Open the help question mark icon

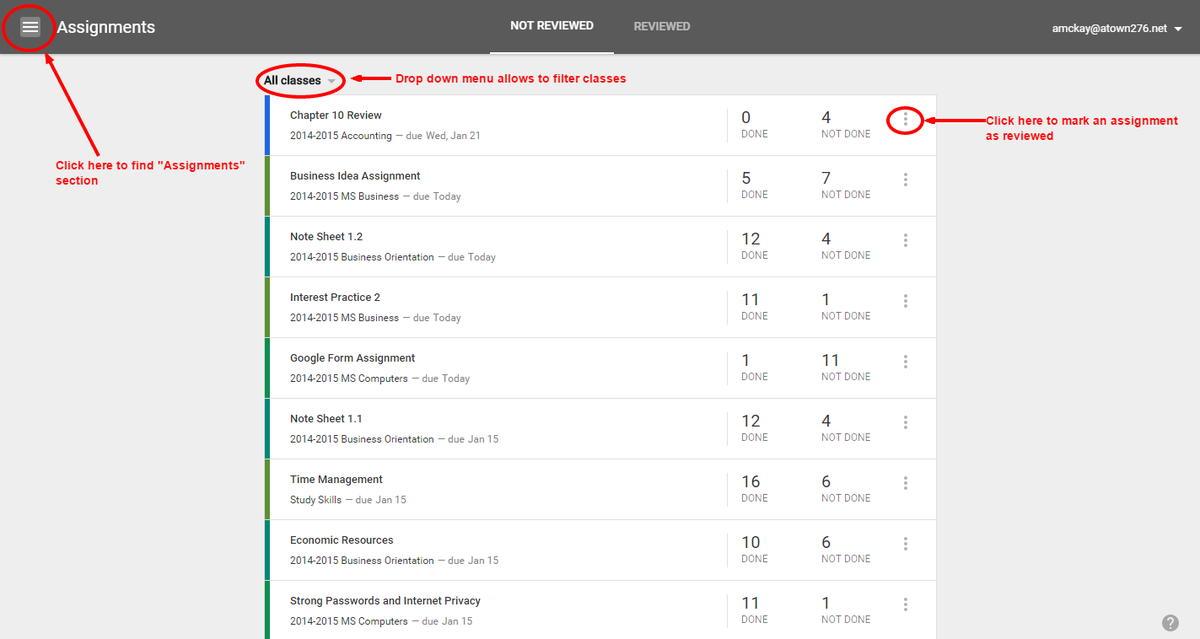coord(1170,622)
